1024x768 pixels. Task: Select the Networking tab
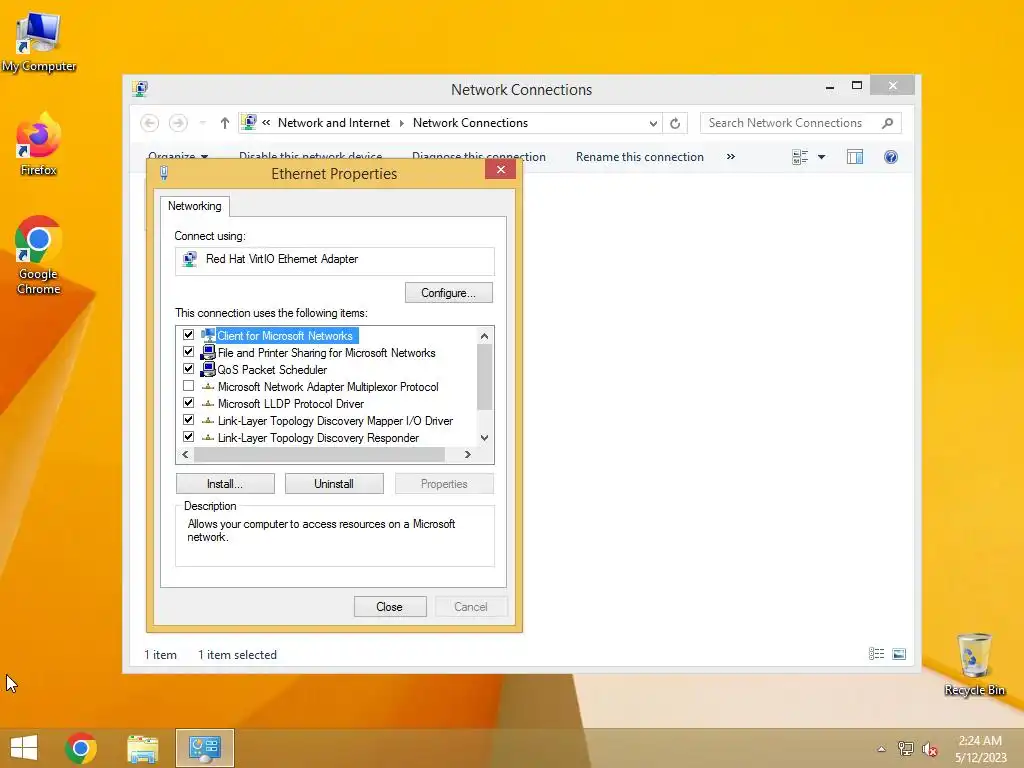pyautogui.click(x=195, y=206)
